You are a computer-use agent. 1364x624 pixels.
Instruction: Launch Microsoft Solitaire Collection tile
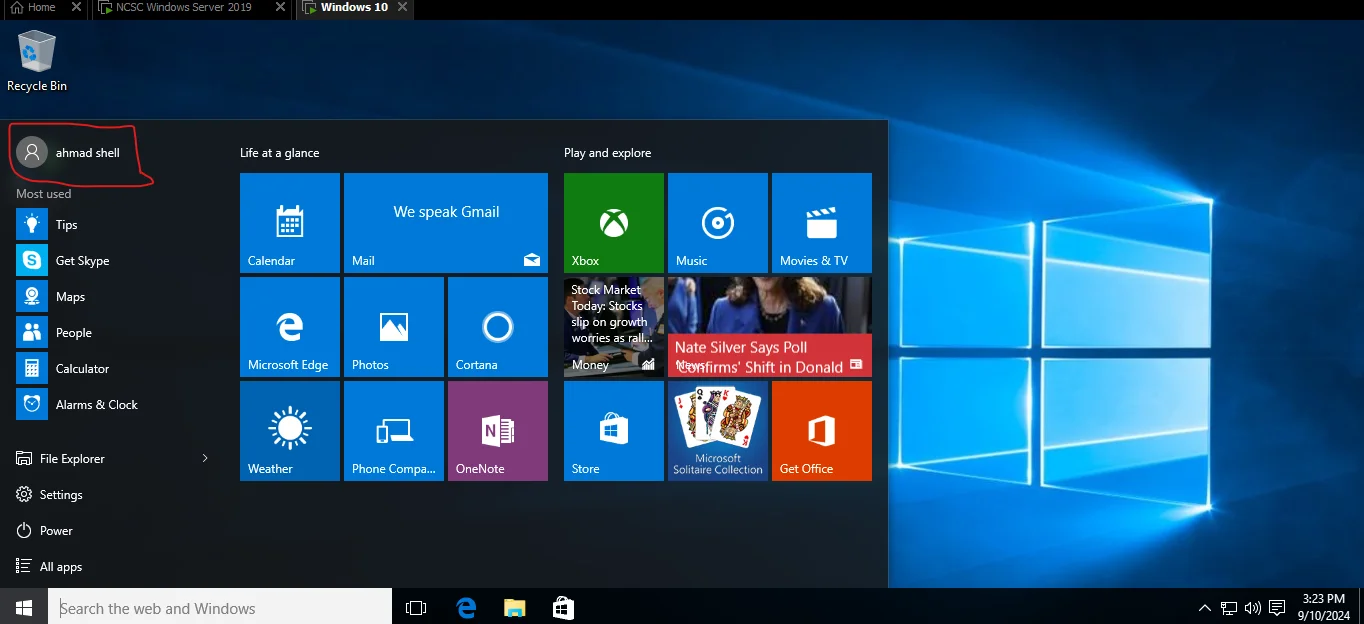pos(718,431)
